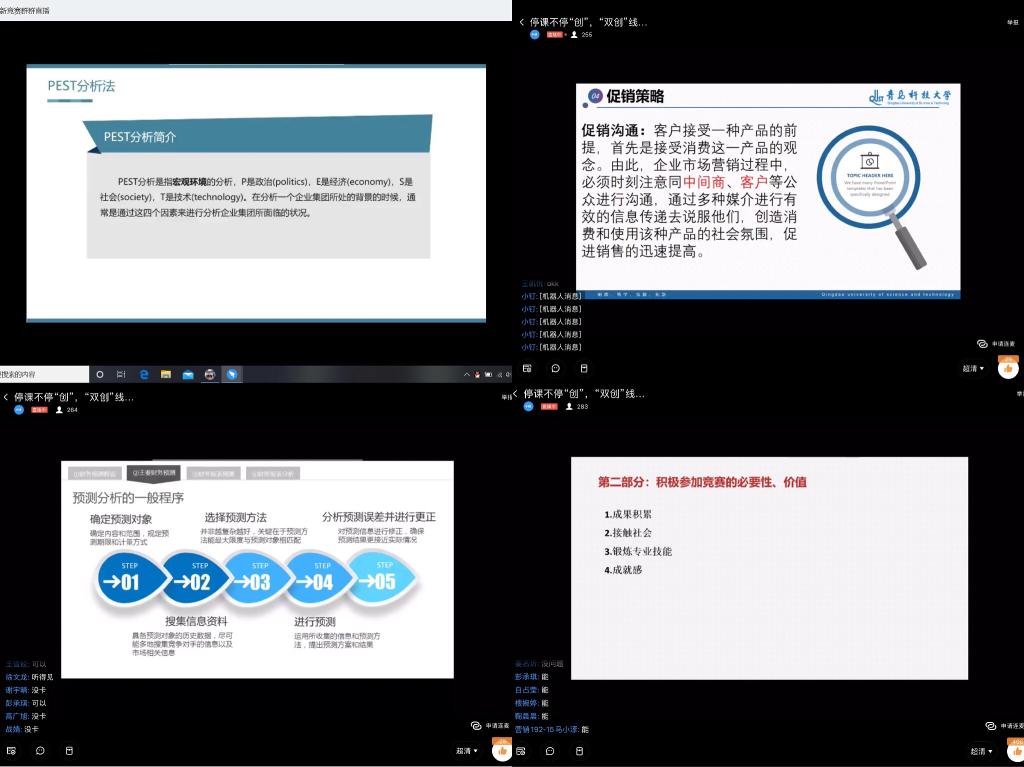This screenshot has width=1024, height=767.
Task: Go back from the 255-viewer live stream
Action: click(x=521, y=21)
